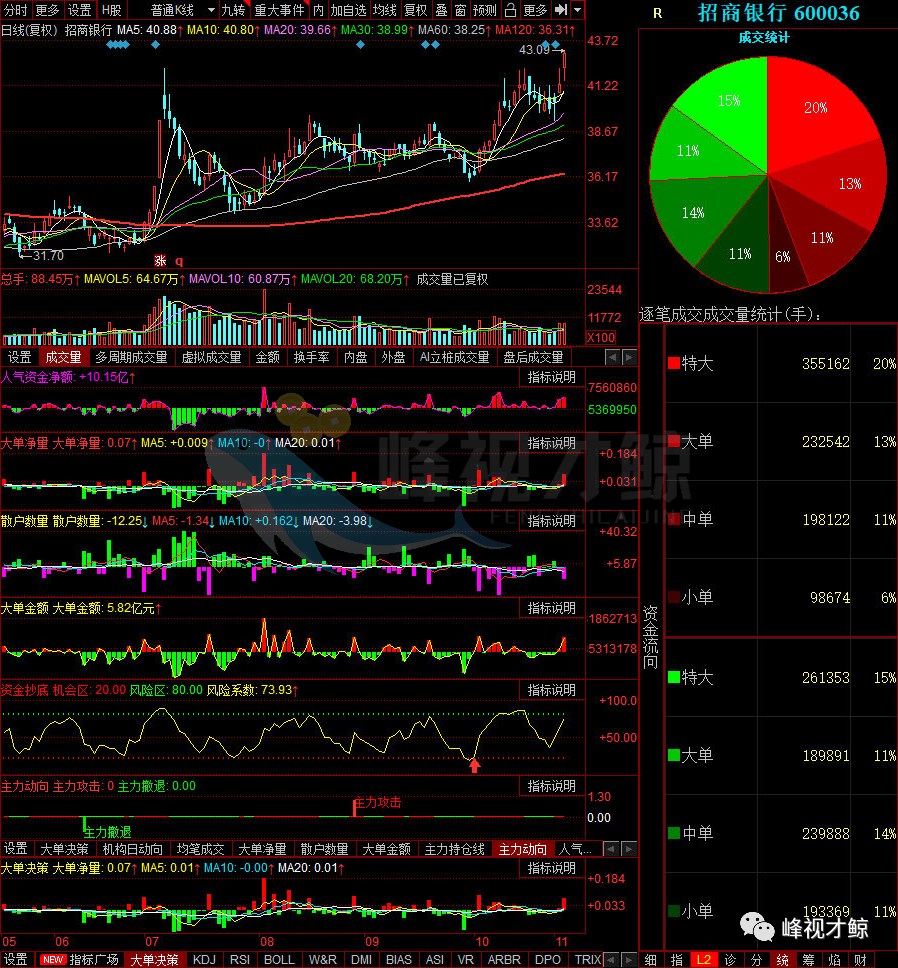This screenshot has width=898, height=968.
Task: Select the 主力持仓线 indicator tab
Action: coord(454,849)
